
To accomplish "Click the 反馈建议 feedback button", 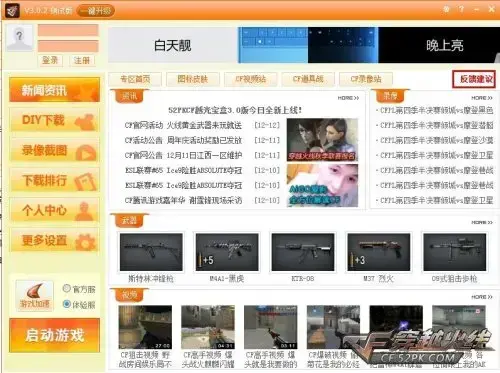I will (x=474, y=79).
